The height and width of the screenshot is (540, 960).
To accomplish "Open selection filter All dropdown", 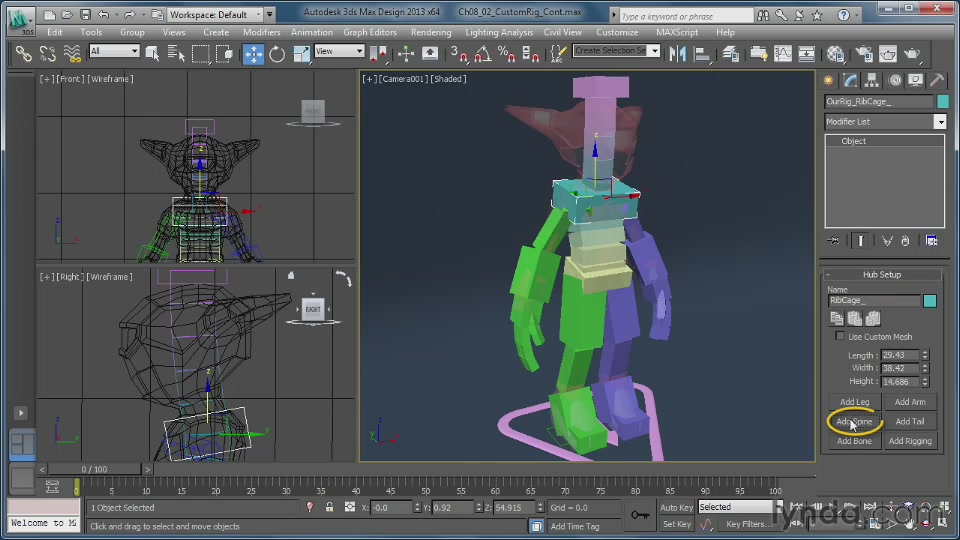I will (114, 51).
